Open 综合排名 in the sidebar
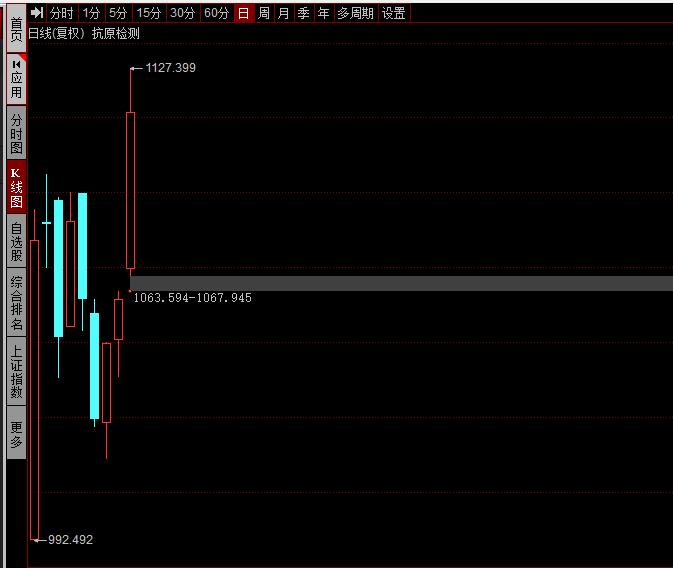This screenshot has width=673, height=568. coord(16,302)
